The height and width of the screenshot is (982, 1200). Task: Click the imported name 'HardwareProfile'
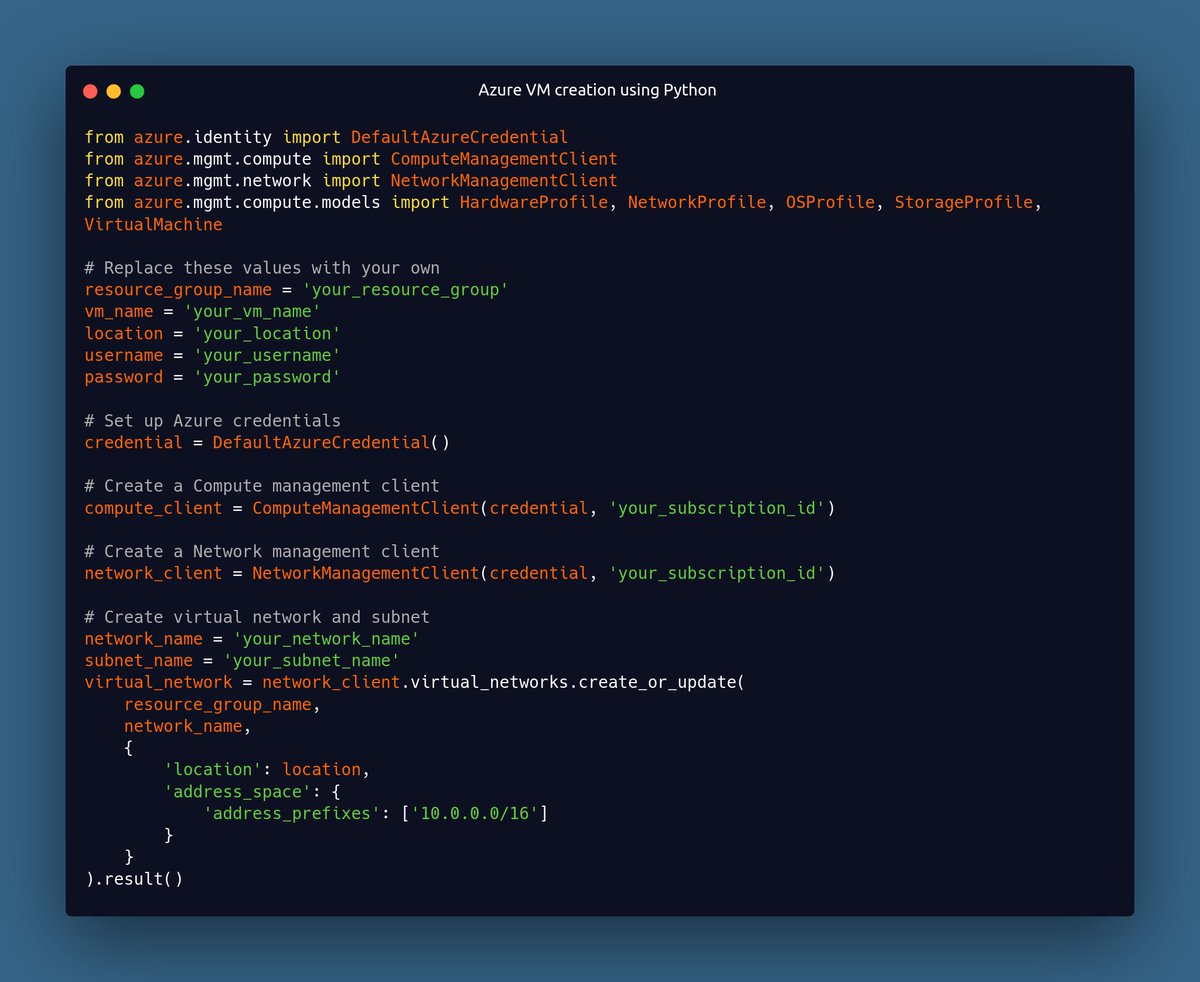[534, 203]
